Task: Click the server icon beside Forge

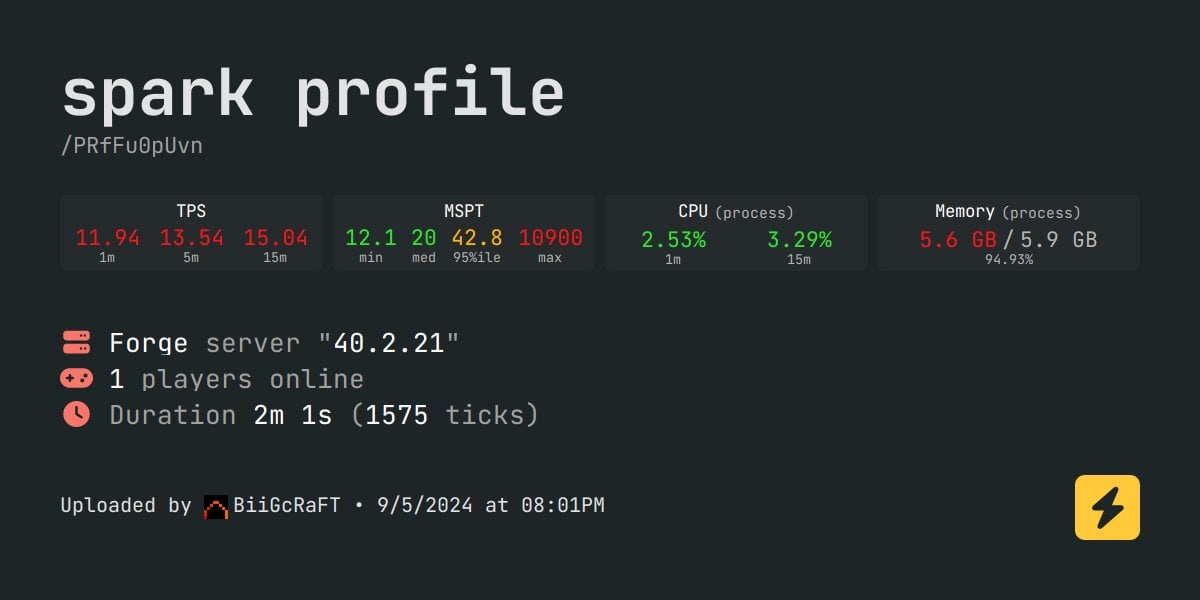Action: point(77,343)
